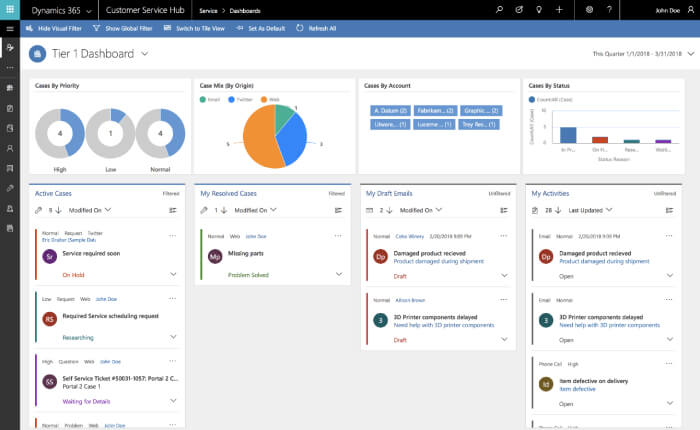The height and width of the screenshot is (430, 700).
Task: Open the settings gear icon
Action: 589,9
